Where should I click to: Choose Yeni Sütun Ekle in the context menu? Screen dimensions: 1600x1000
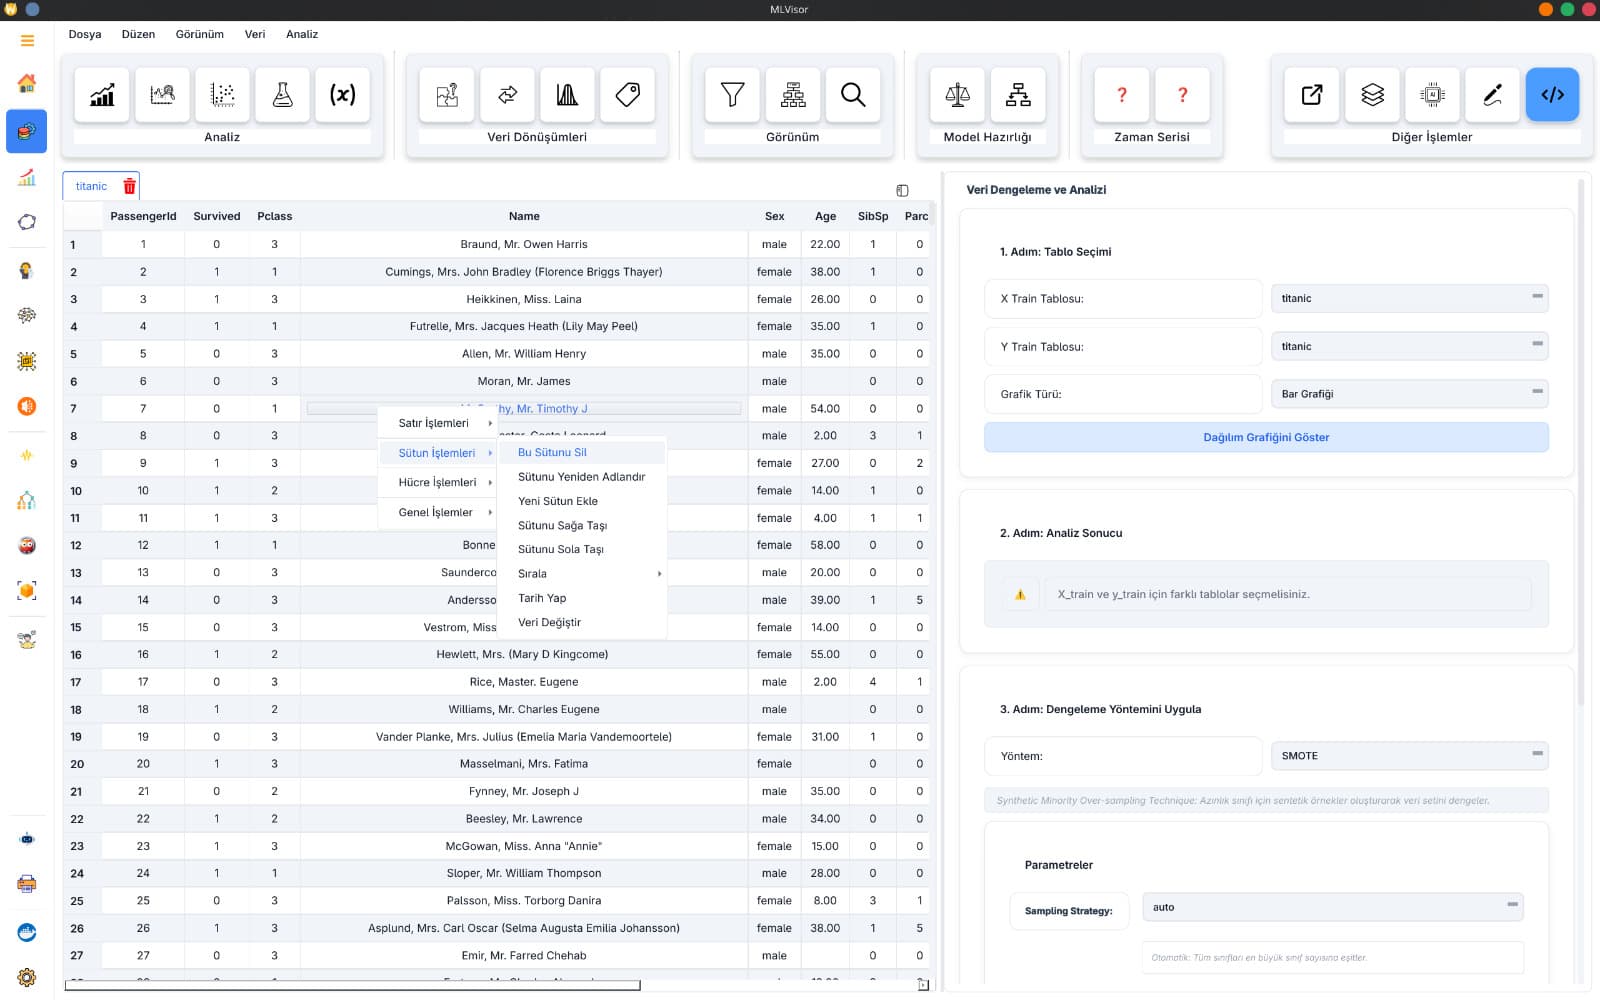pos(584,501)
